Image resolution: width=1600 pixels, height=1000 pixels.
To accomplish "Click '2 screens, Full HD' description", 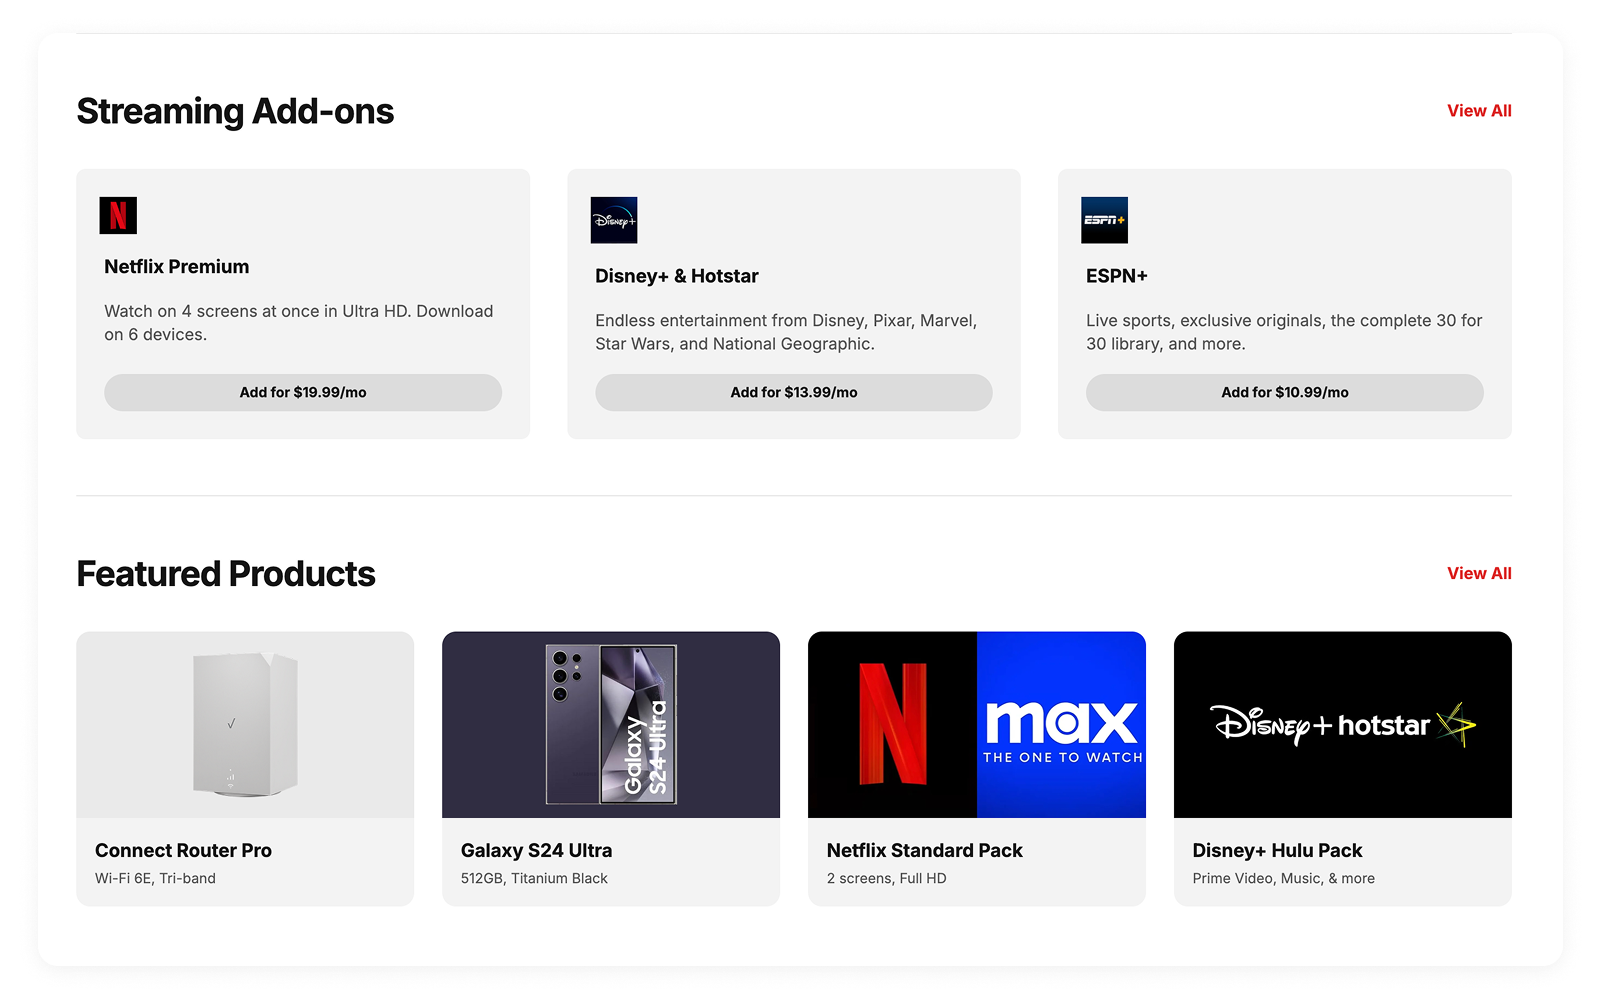I will click(x=886, y=879).
